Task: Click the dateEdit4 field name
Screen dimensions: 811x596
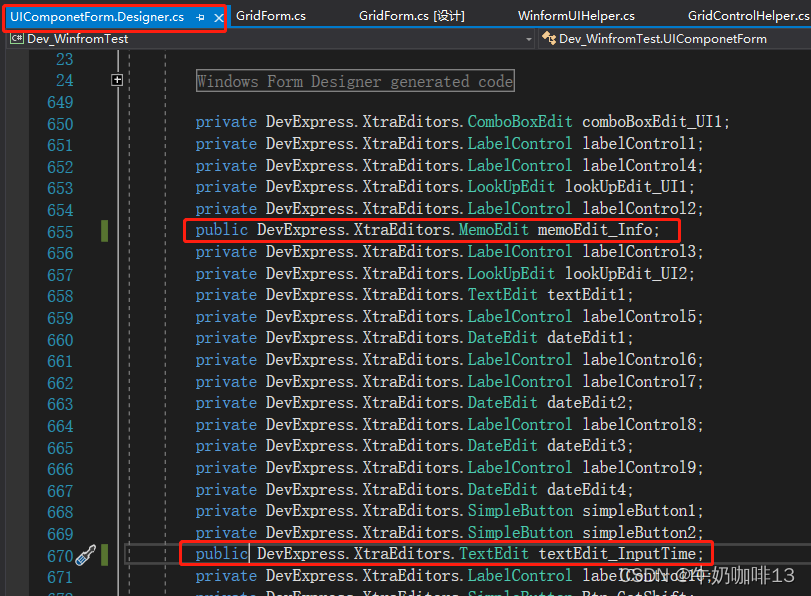Action: pyautogui.click(x=586, y=489)
